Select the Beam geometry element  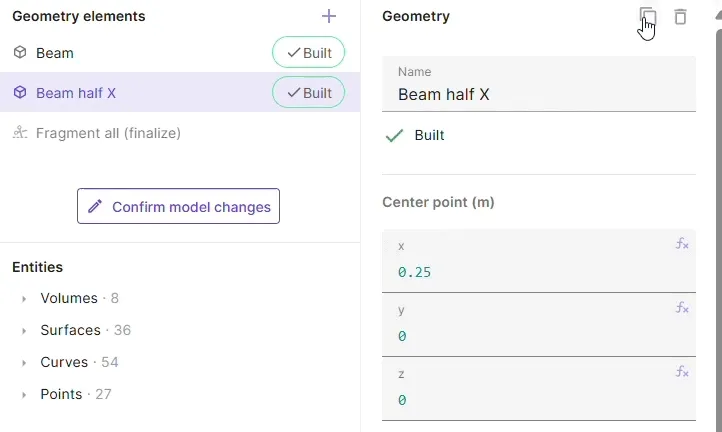[x=55, y=53]
